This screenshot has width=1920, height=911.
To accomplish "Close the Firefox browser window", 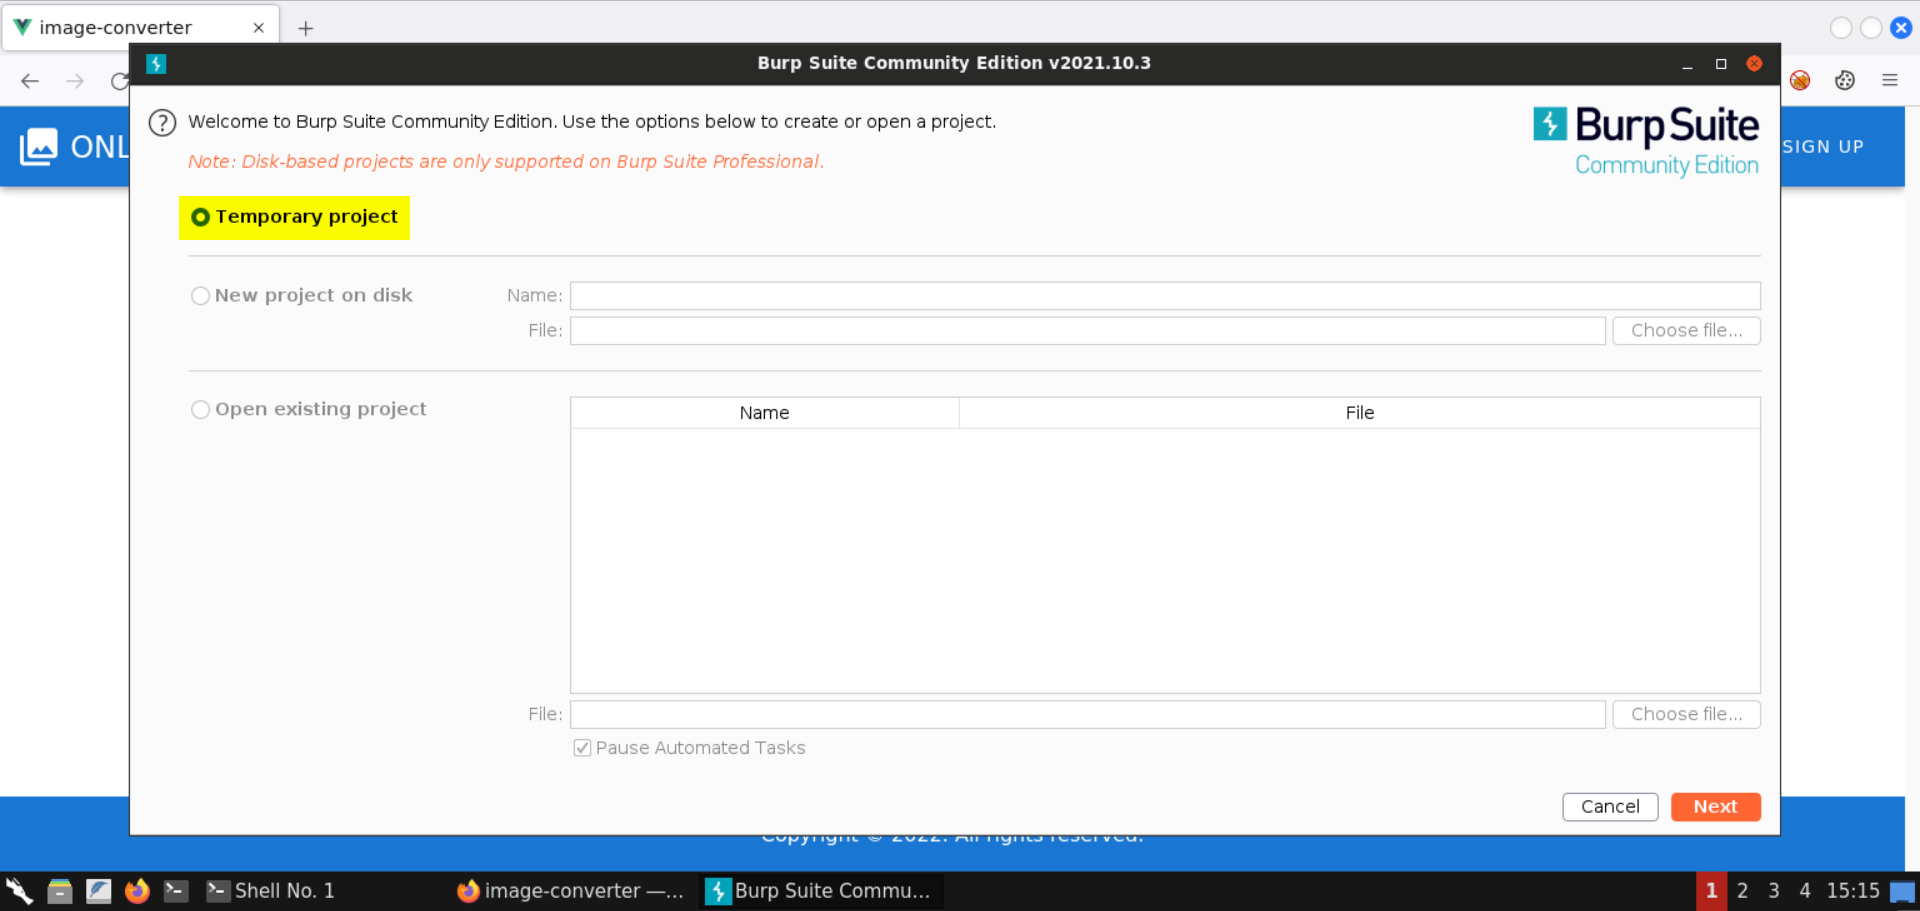I will click(x=1901, y=28).
